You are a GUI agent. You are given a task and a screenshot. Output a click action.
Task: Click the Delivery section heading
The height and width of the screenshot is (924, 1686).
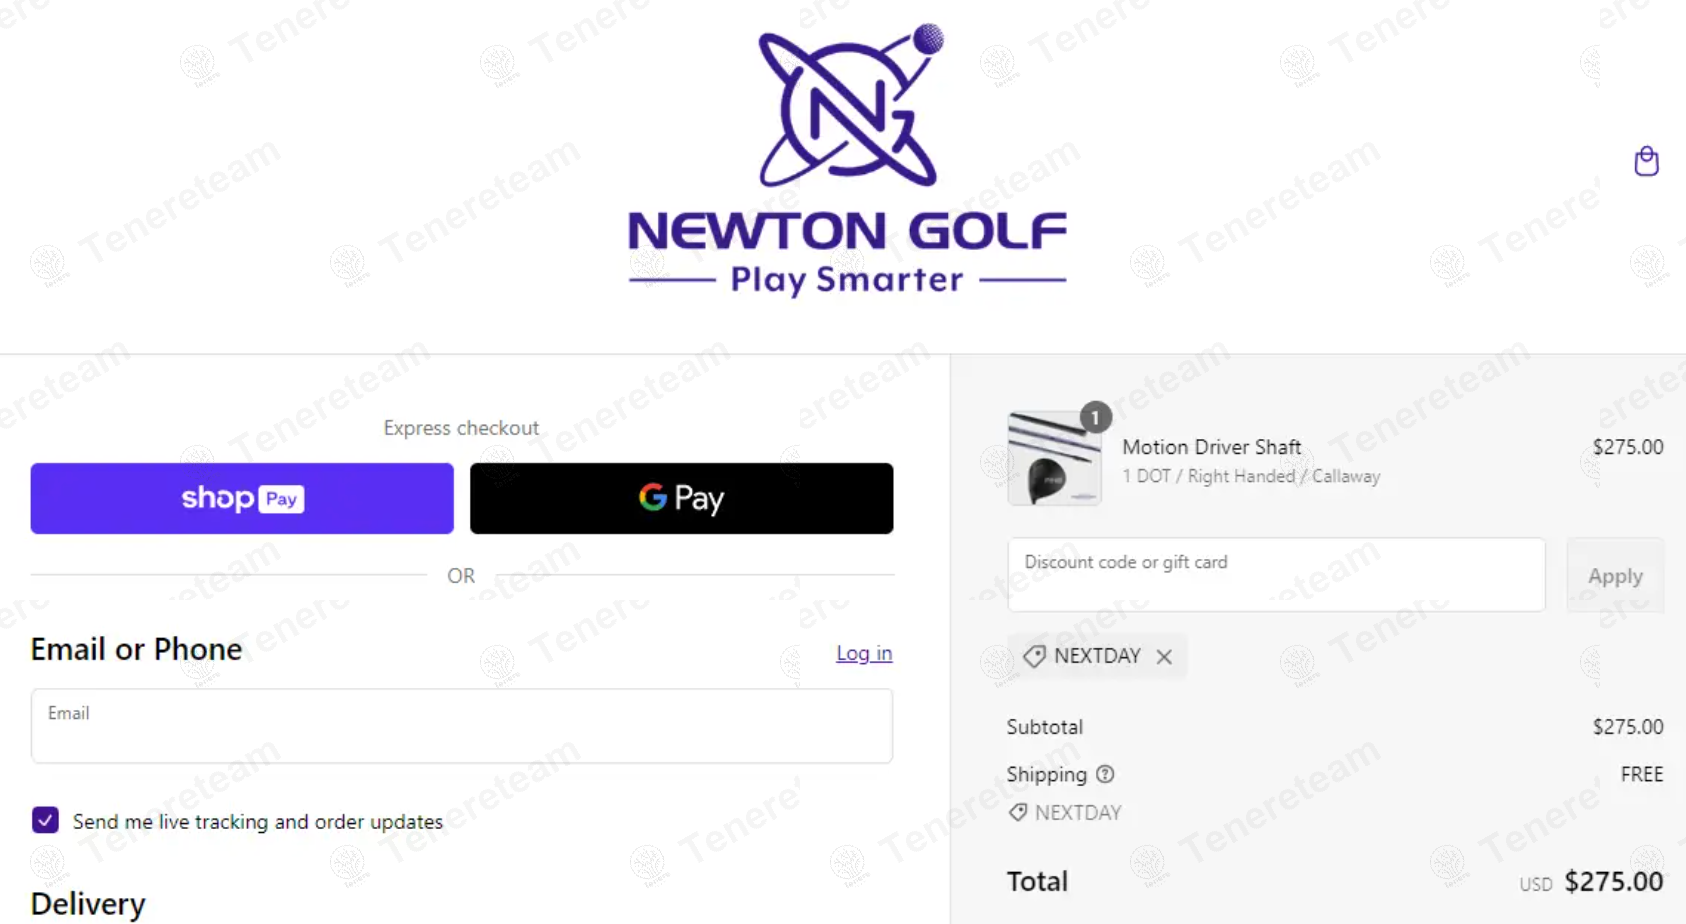click(88, 903)
